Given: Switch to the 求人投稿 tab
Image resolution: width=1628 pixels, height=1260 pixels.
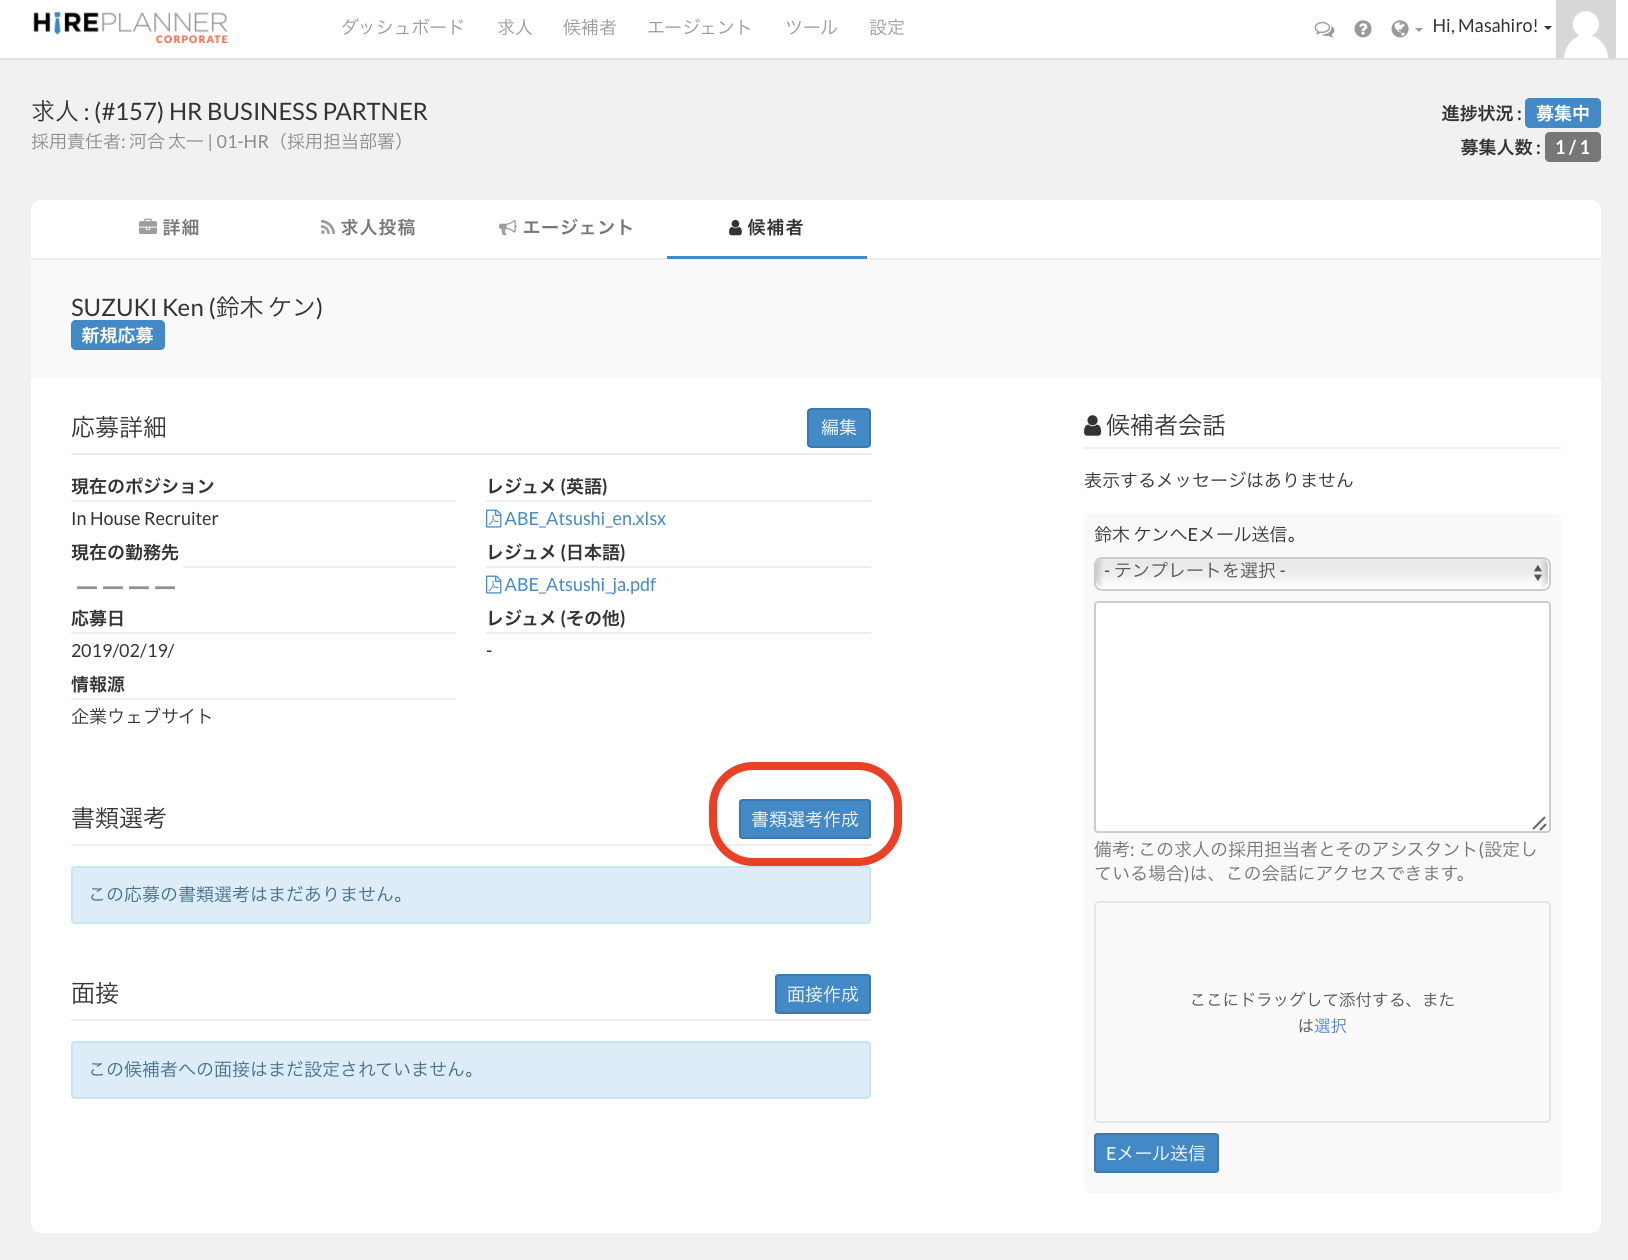Looking at the screenshot, I should pyautogui.click(x=367, y=228).
